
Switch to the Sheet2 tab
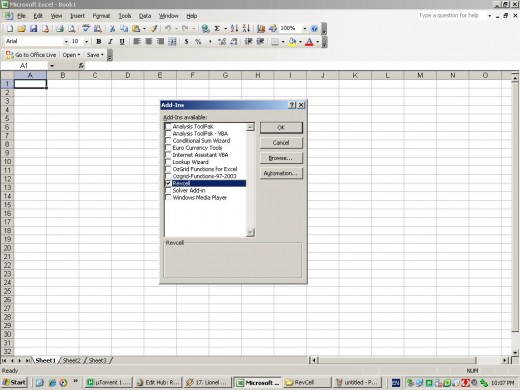pos(72,361)
